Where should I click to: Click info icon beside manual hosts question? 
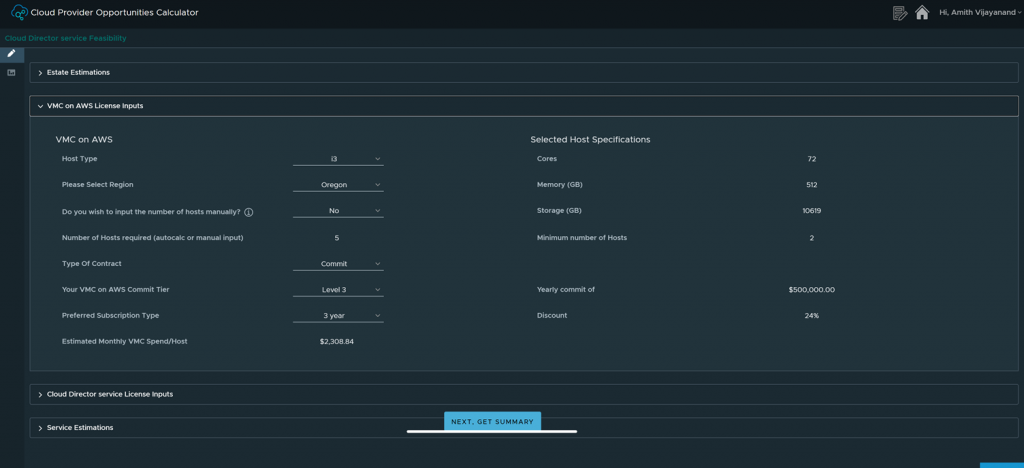[x=249, y=212]
